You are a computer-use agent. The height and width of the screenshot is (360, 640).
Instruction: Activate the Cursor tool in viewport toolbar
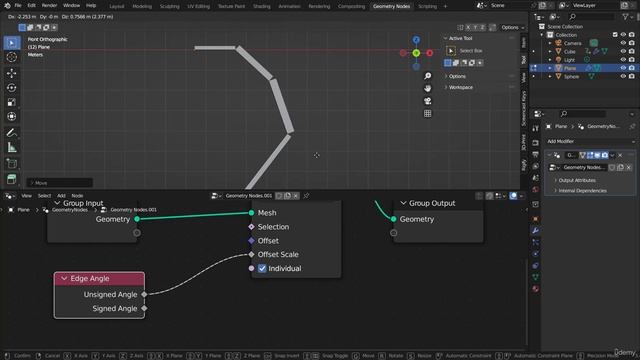point(12,57)
